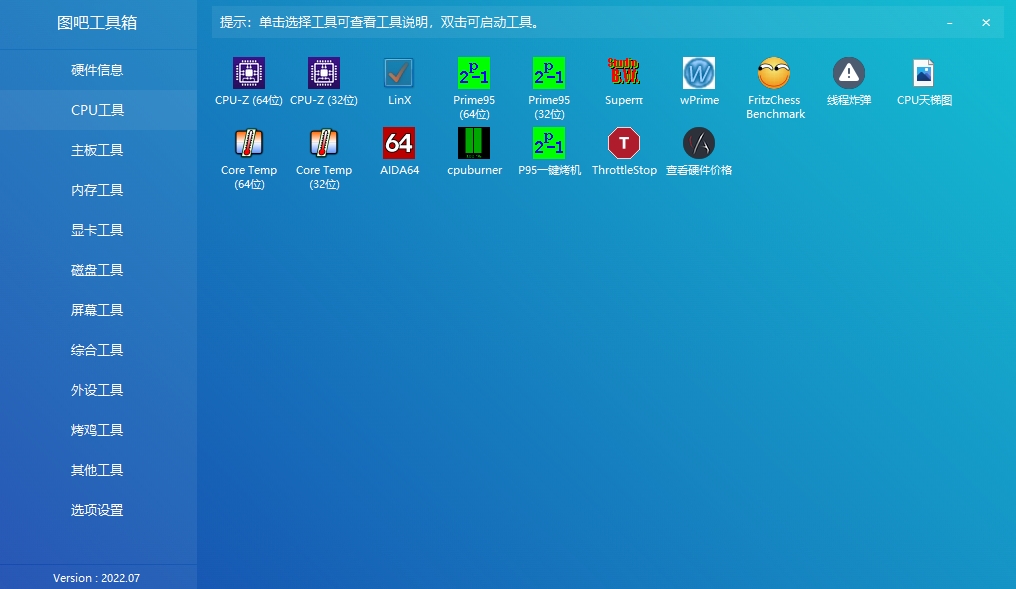Select the Core Temp (64位) icon
Screen dimensions: 1016x589
coord(249,143)
